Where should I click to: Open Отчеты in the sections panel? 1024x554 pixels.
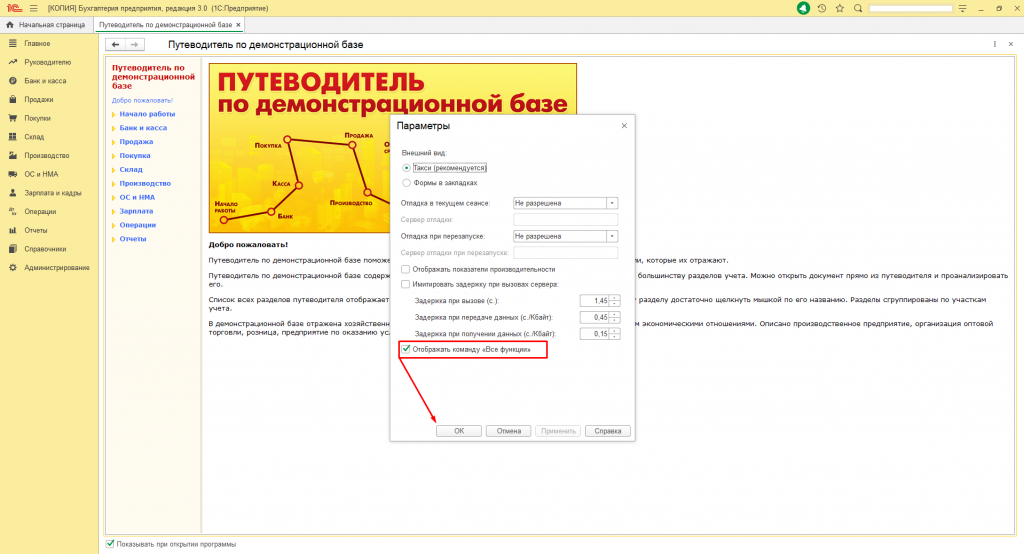36,230
